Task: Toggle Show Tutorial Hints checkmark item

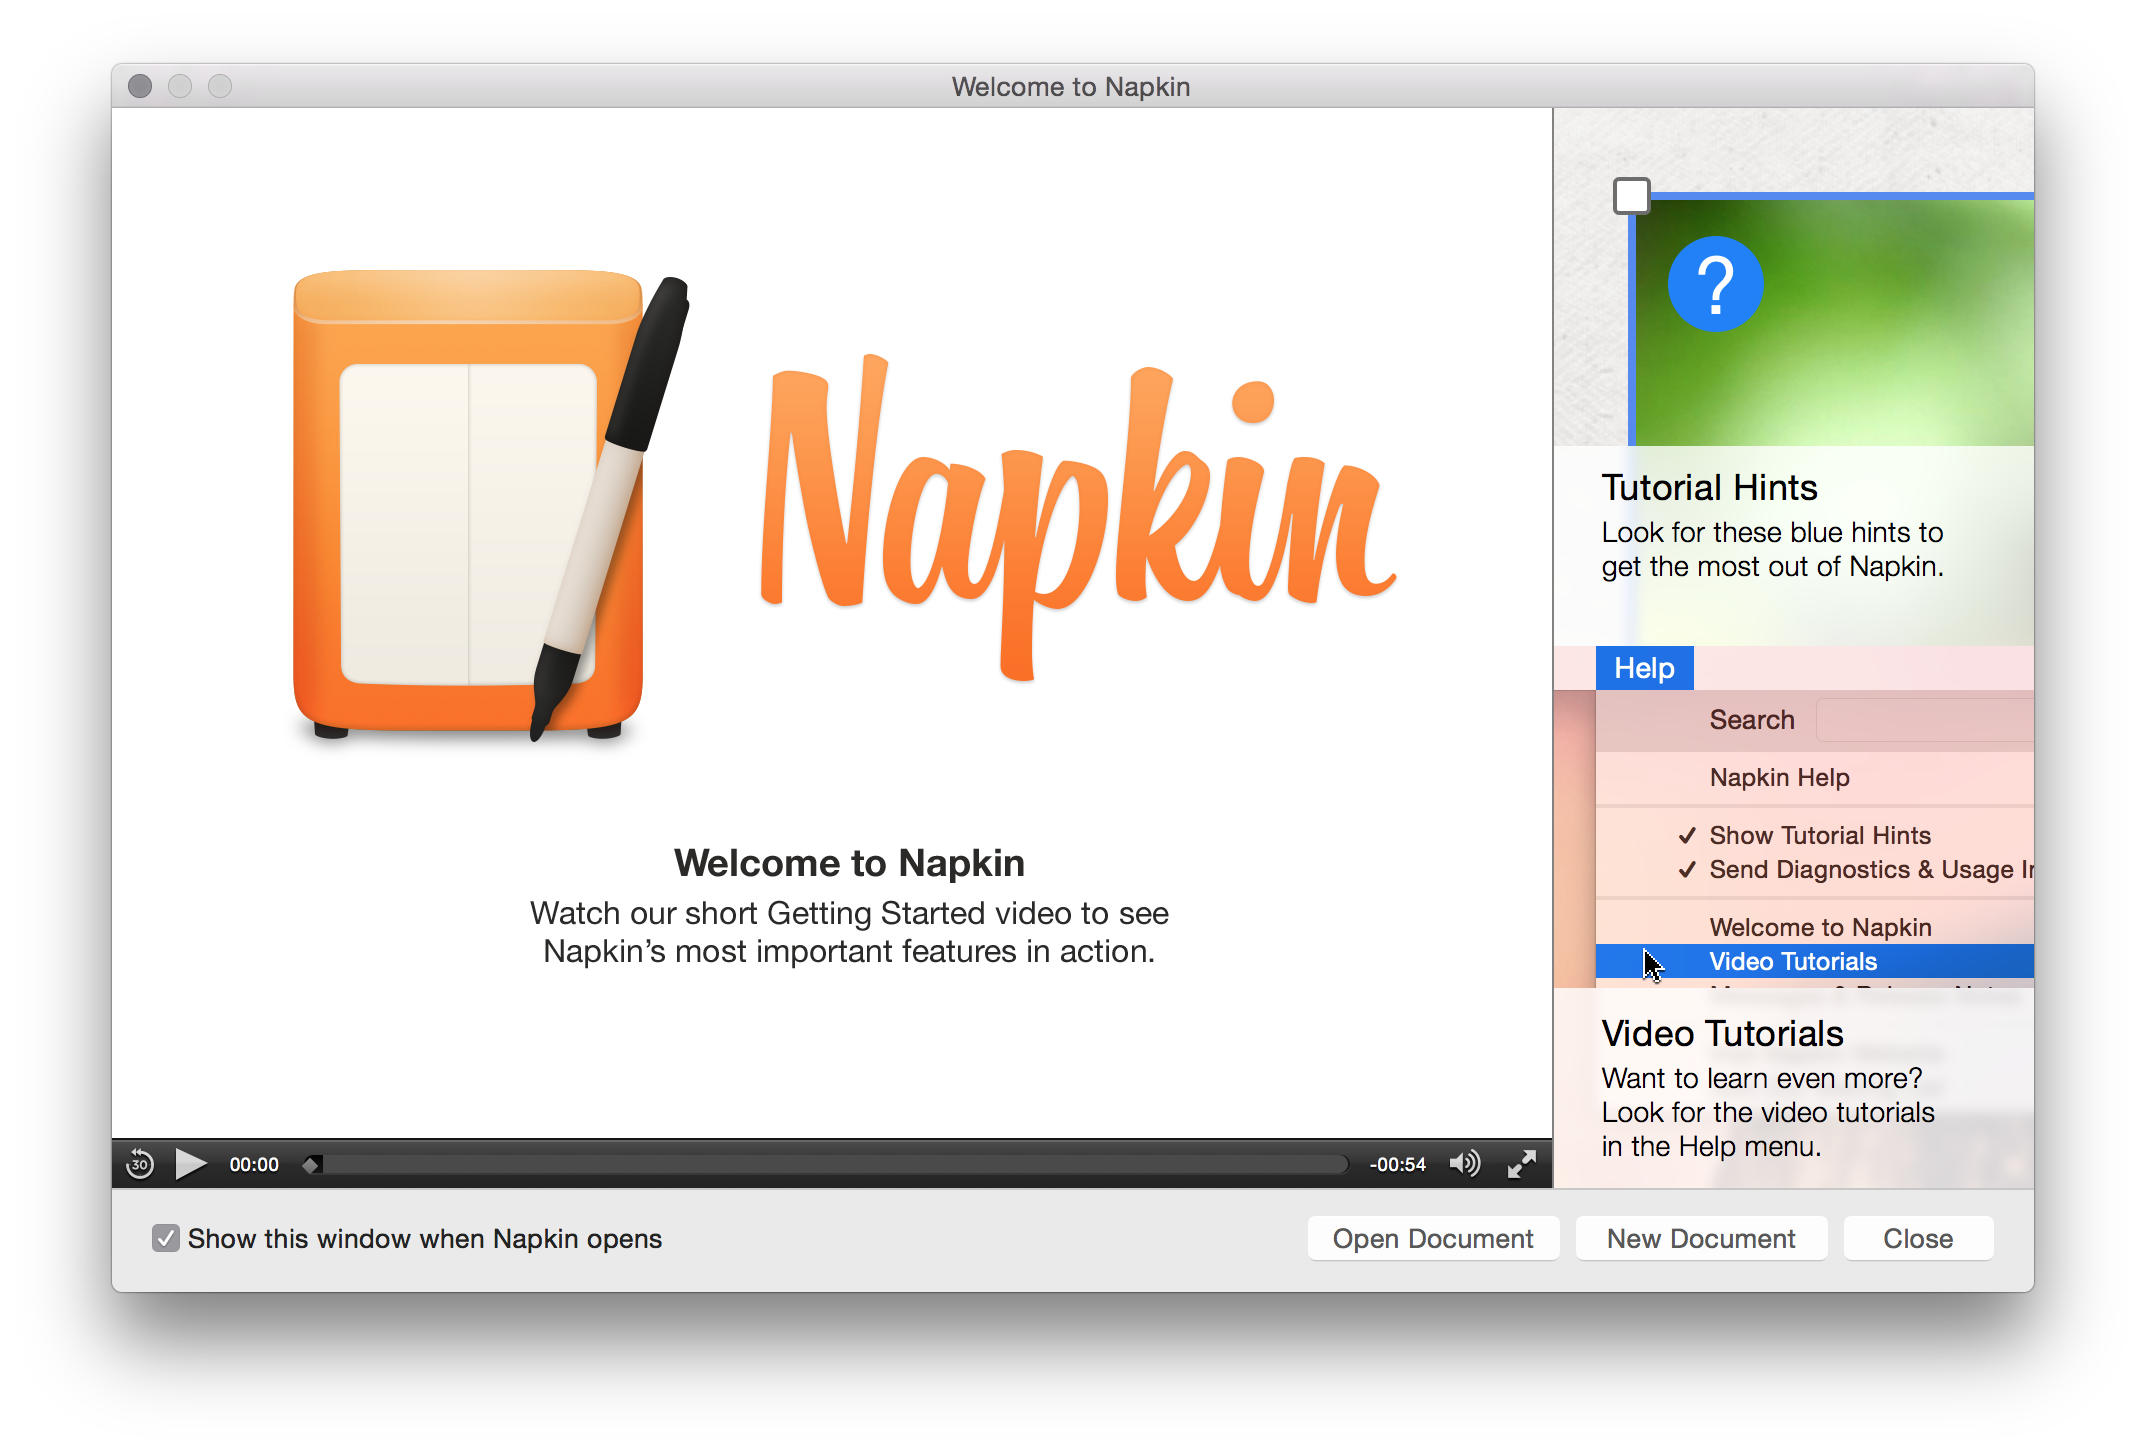Action: 1819,835
